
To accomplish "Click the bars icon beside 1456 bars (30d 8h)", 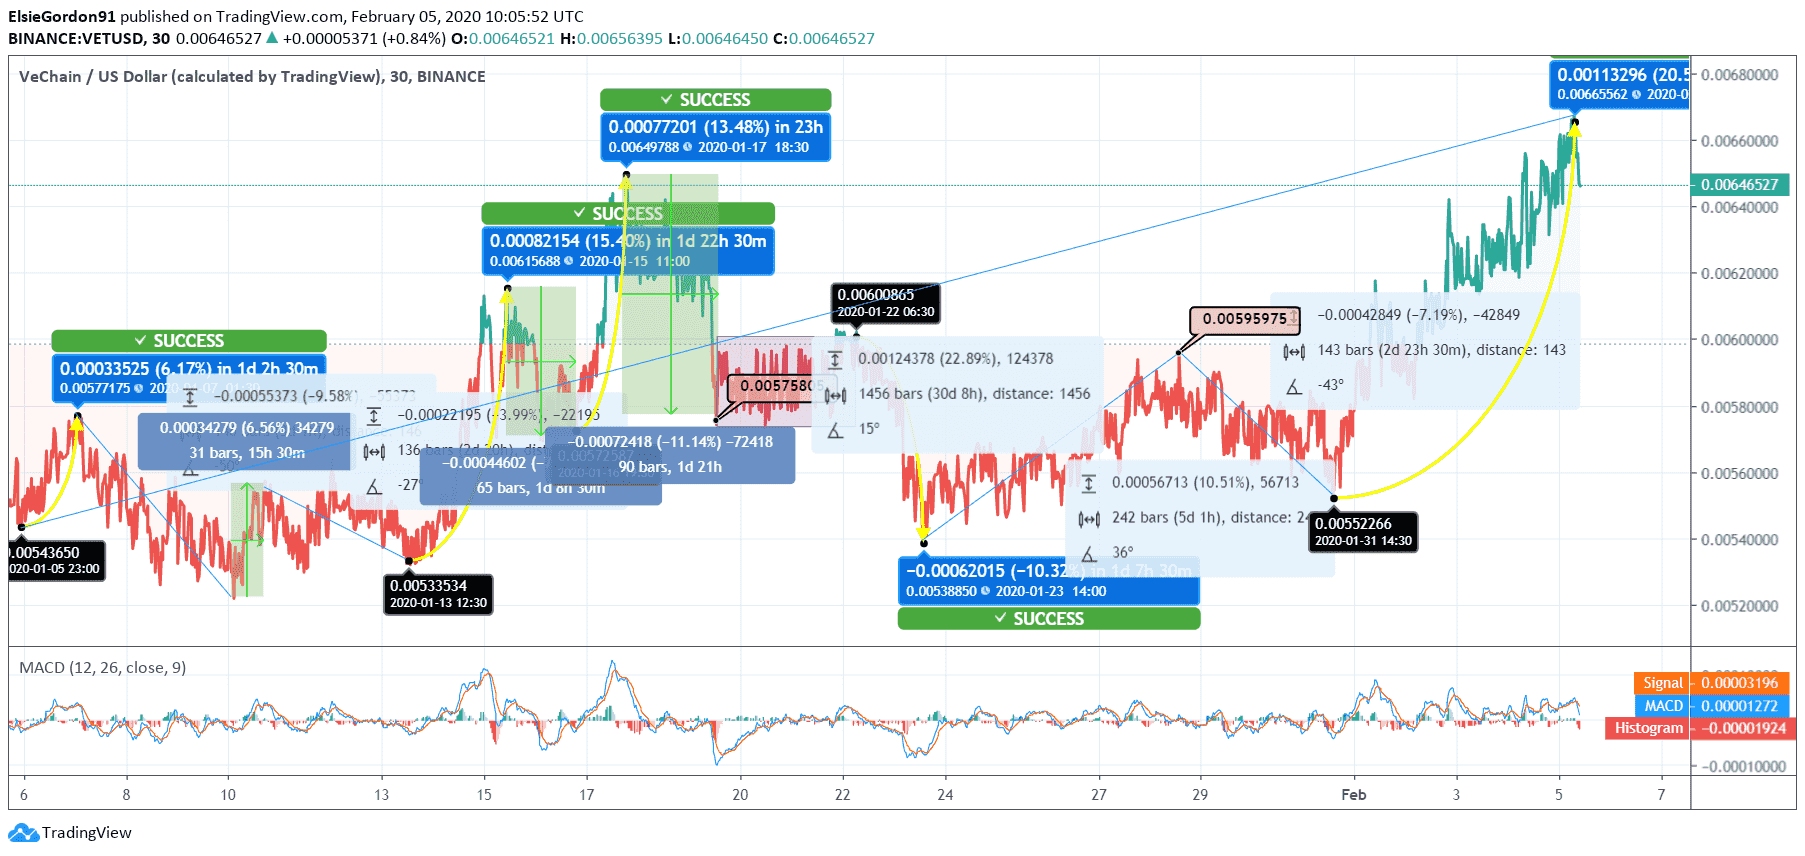I will [x=835, y=395].
